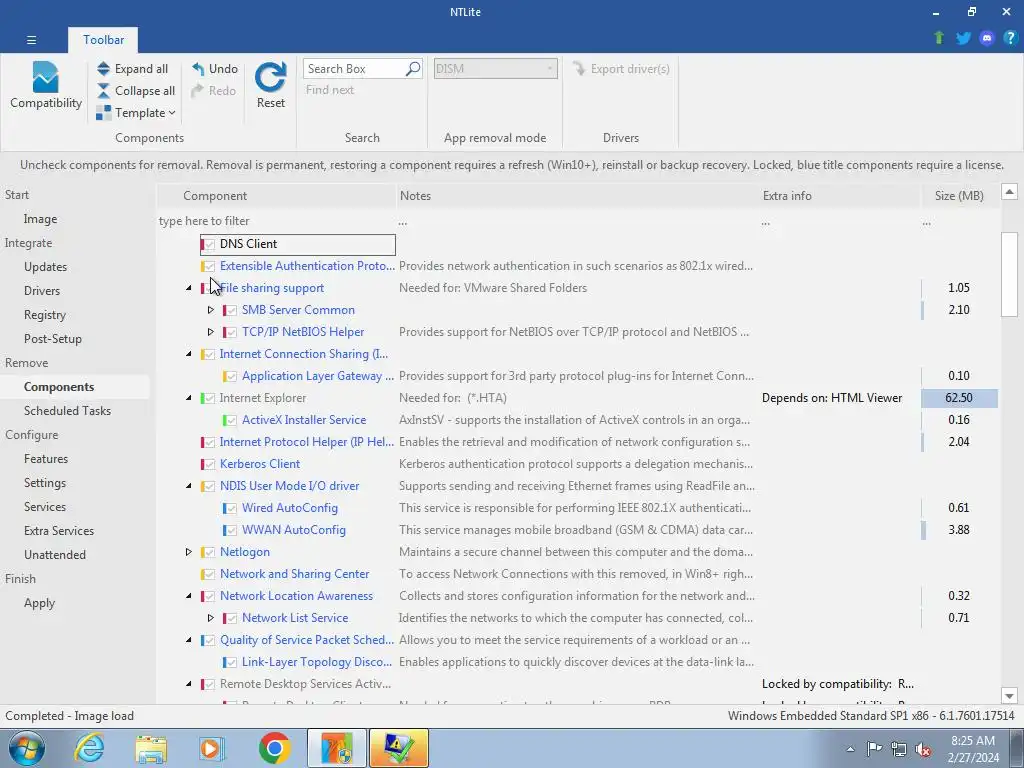
Task: Click the Expand all icon
Action: [104, 69]
